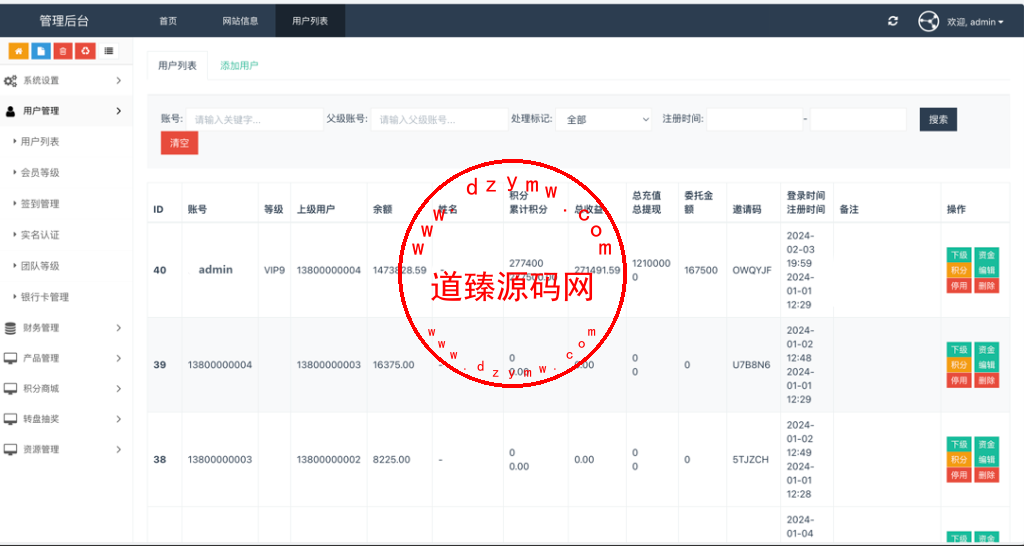The width and height of the screenshot is (1024, 546).
Task: Select 用户列表 in the dark top navigation
Action: click(x=310, y=21)
